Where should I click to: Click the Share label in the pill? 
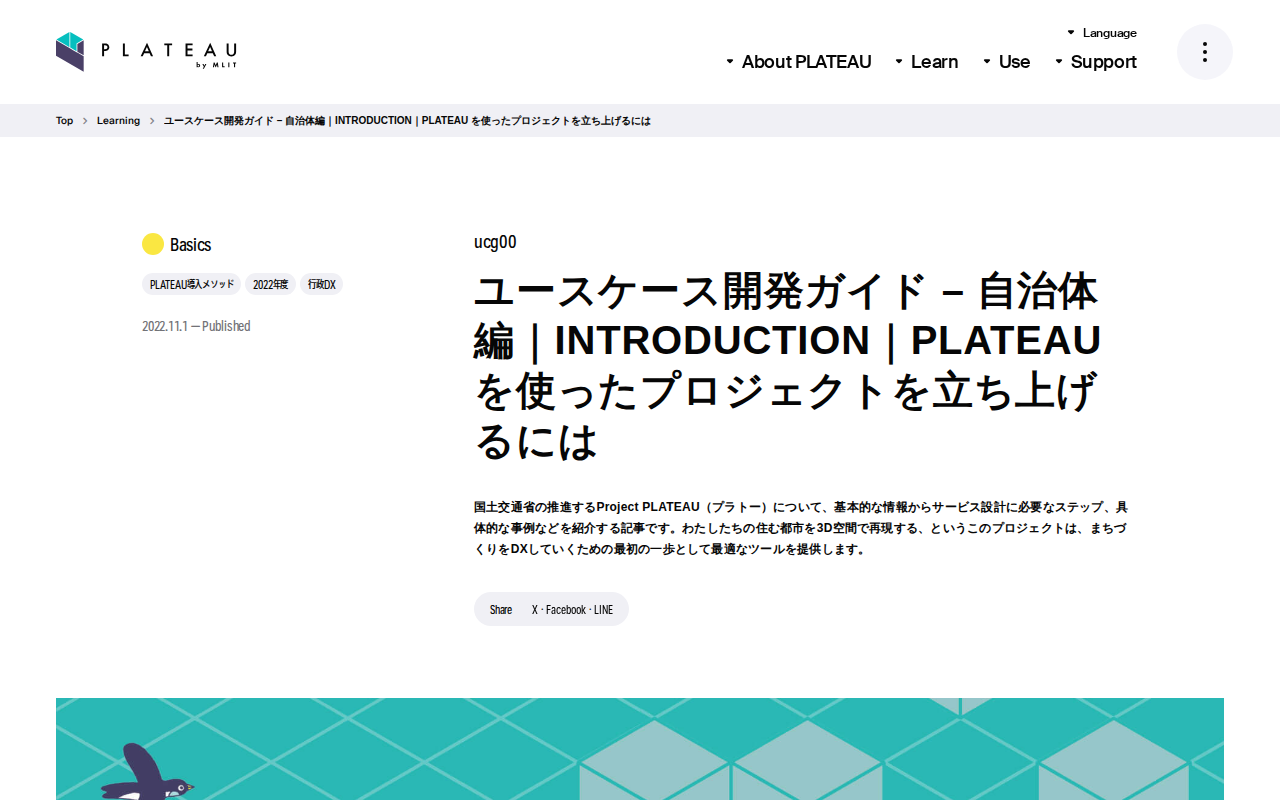click(501, 610)
